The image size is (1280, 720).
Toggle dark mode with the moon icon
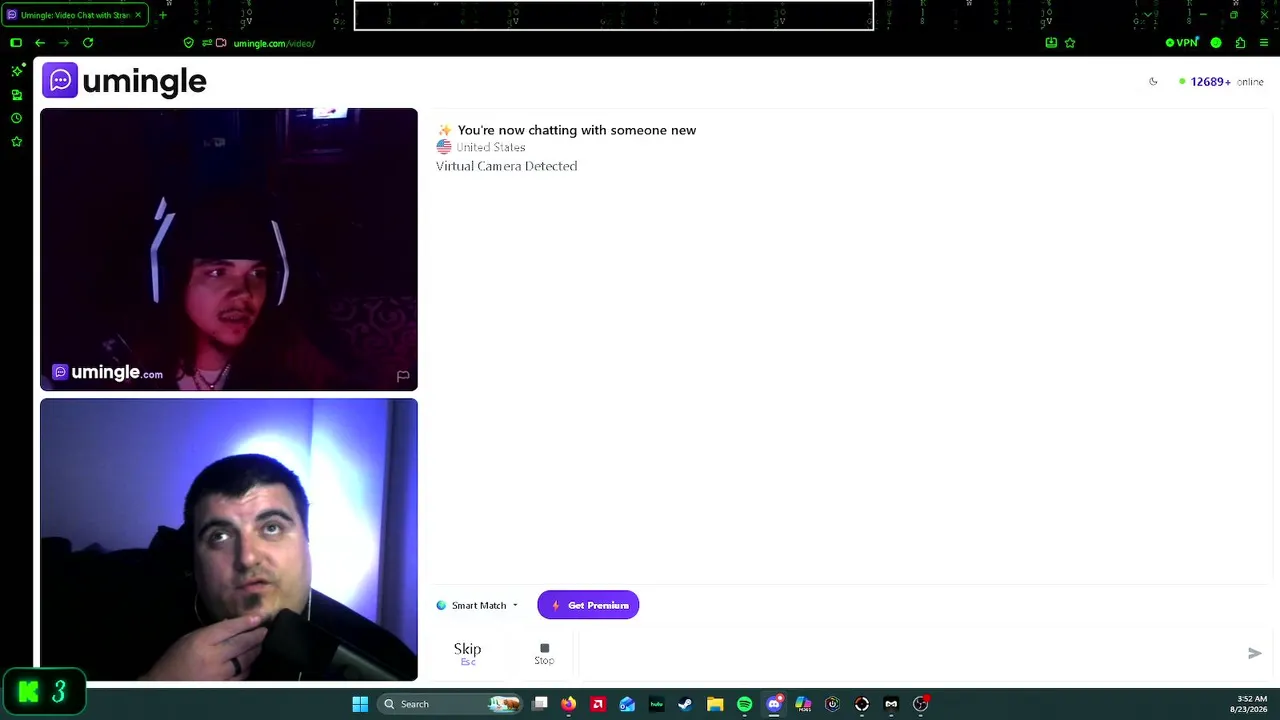tap(1153, 82)
